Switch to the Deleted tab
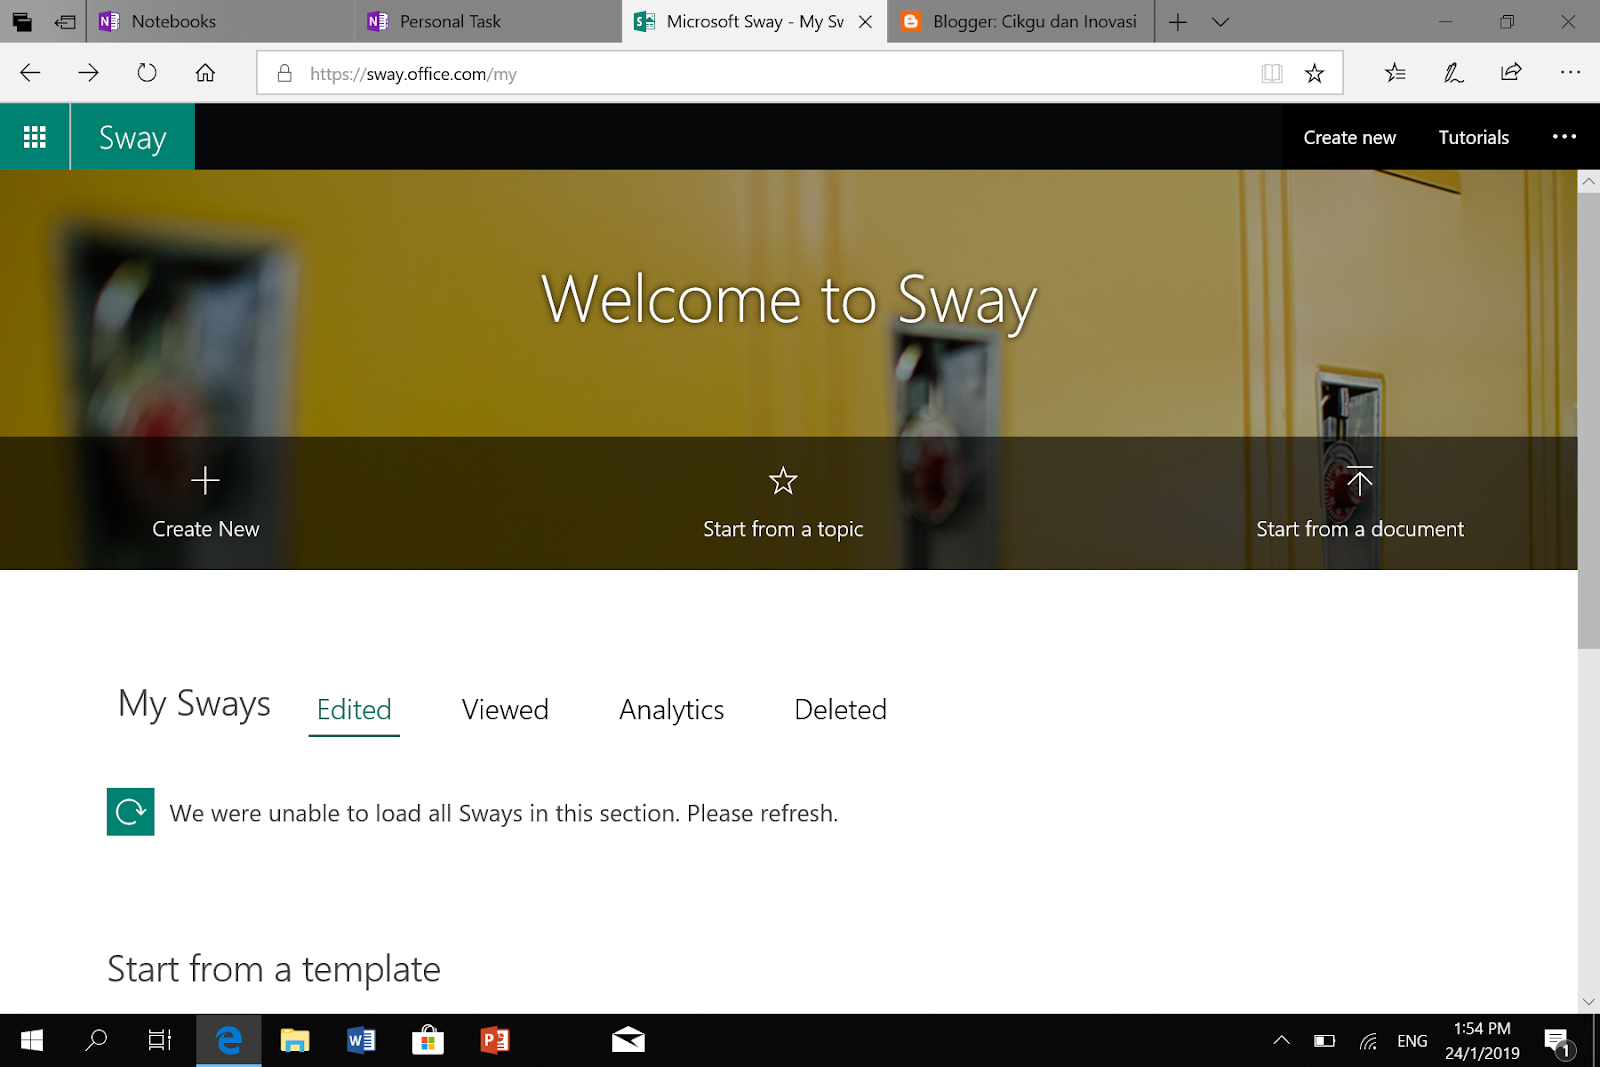 click(x=840, y=710)
